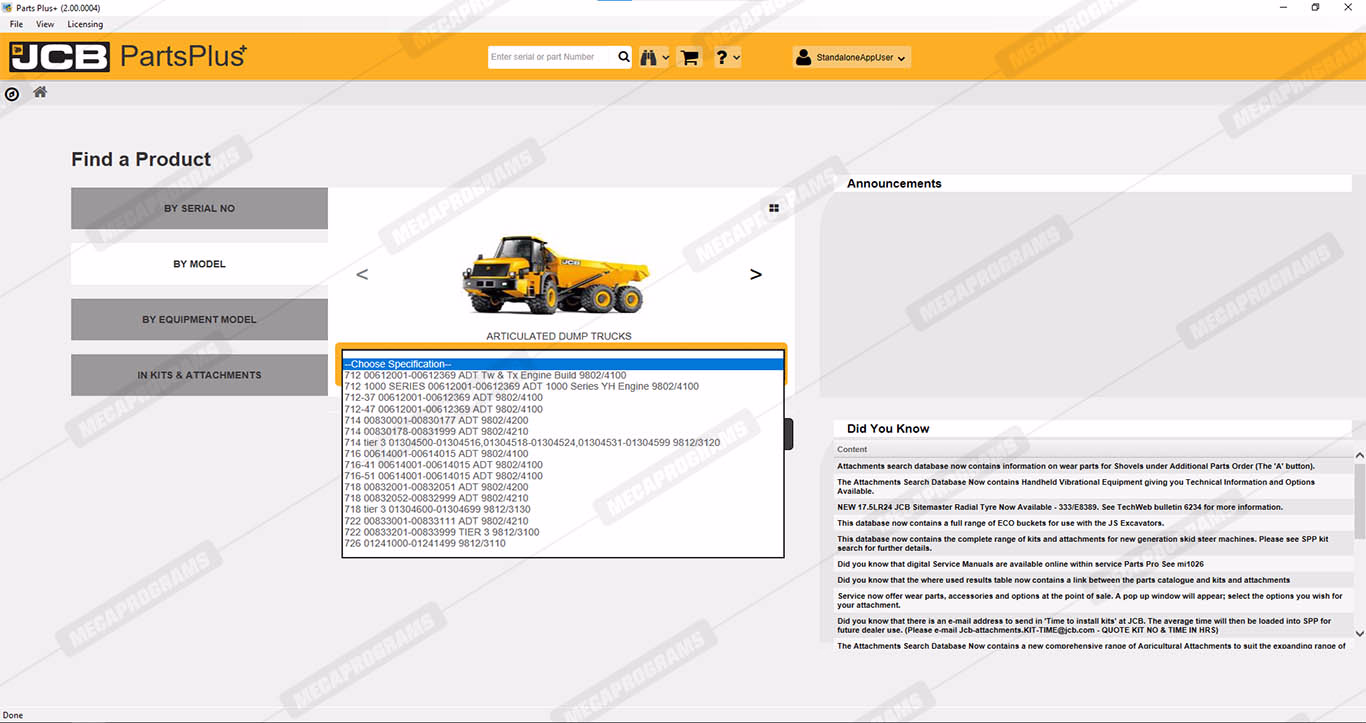This screenshot has width=1366, height=723.
Task: Choose 714 00830001-00830177 ADT 9802/4200
Action: tap(563, 420)
